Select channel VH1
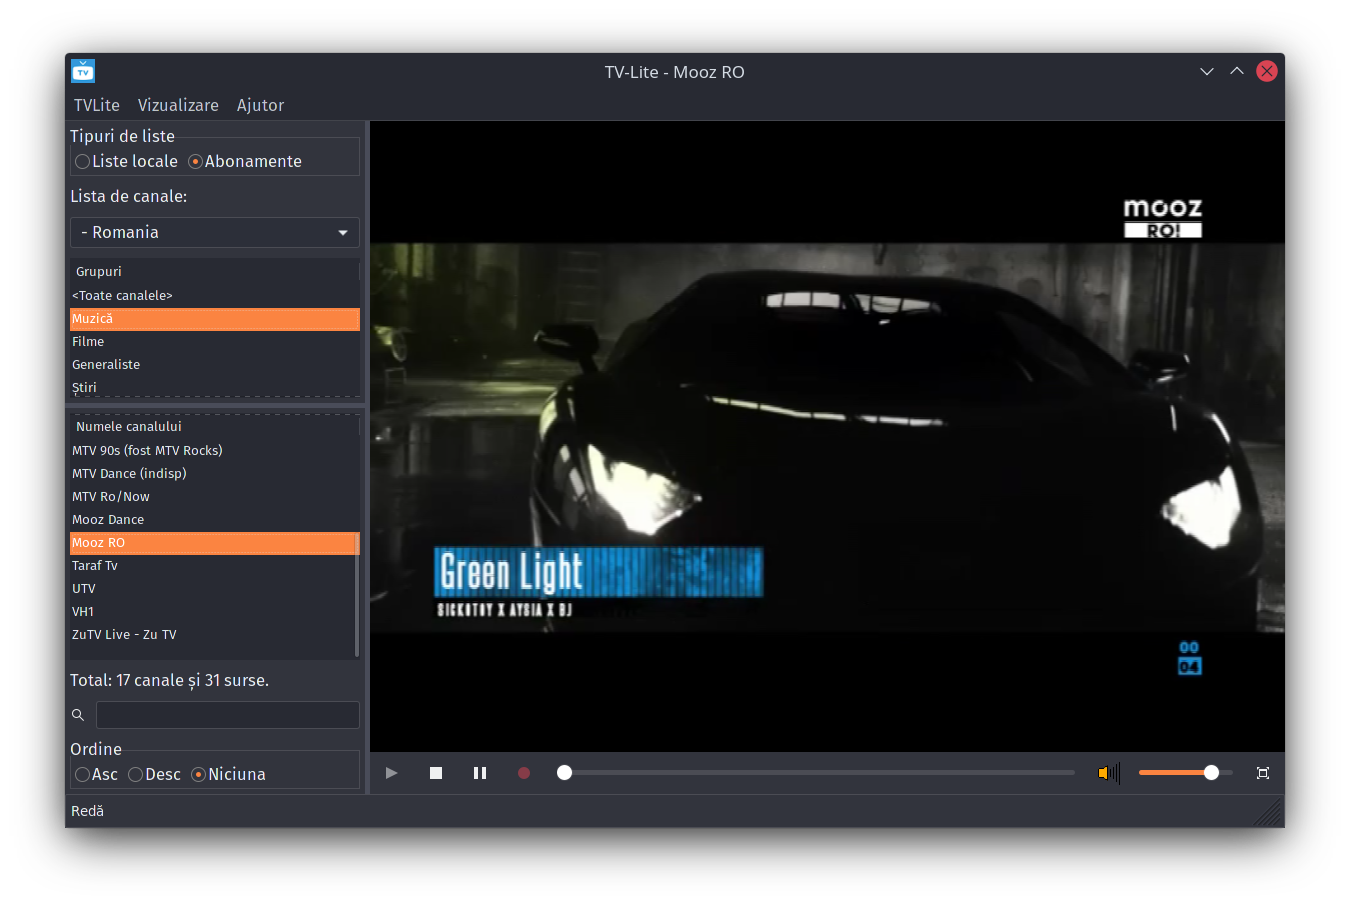 212,611
